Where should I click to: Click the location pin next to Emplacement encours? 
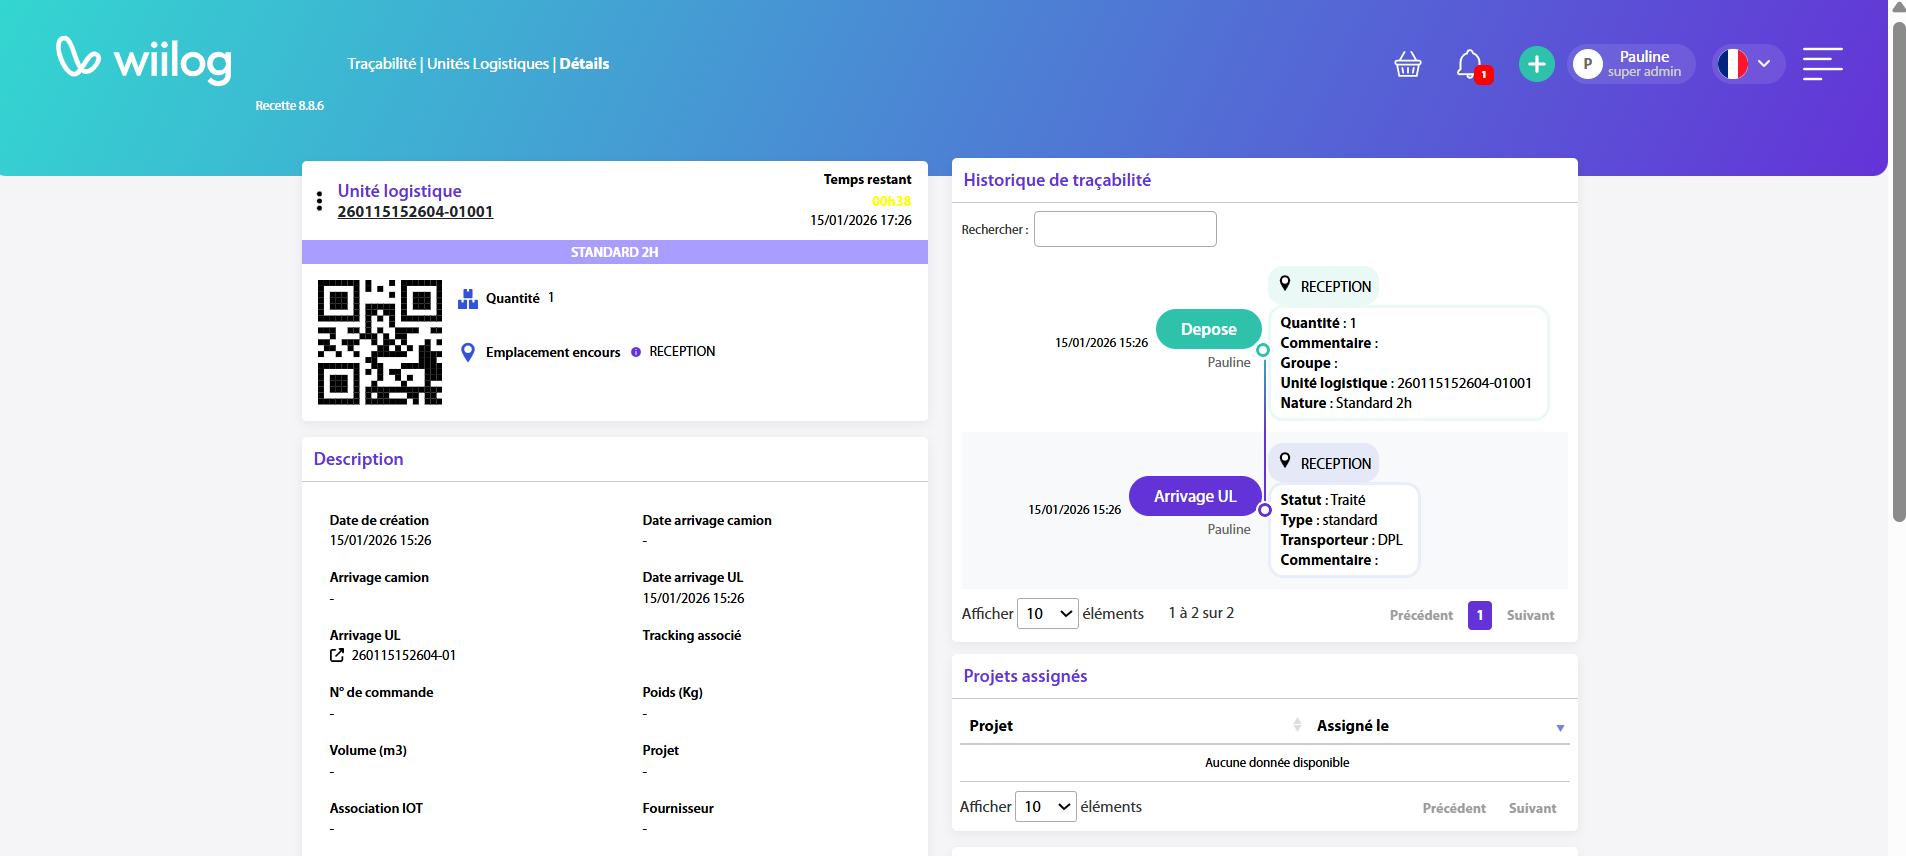467,352
